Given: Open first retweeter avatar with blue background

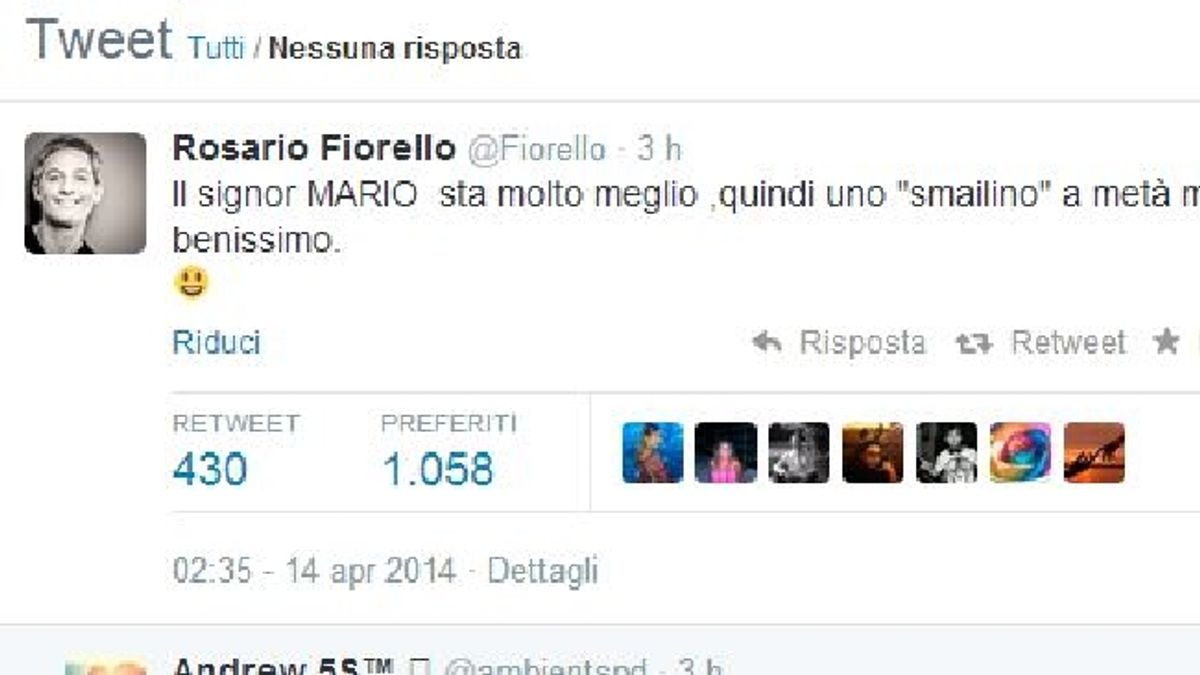Looking at the screenshot, I should click(x=653, y=452).
